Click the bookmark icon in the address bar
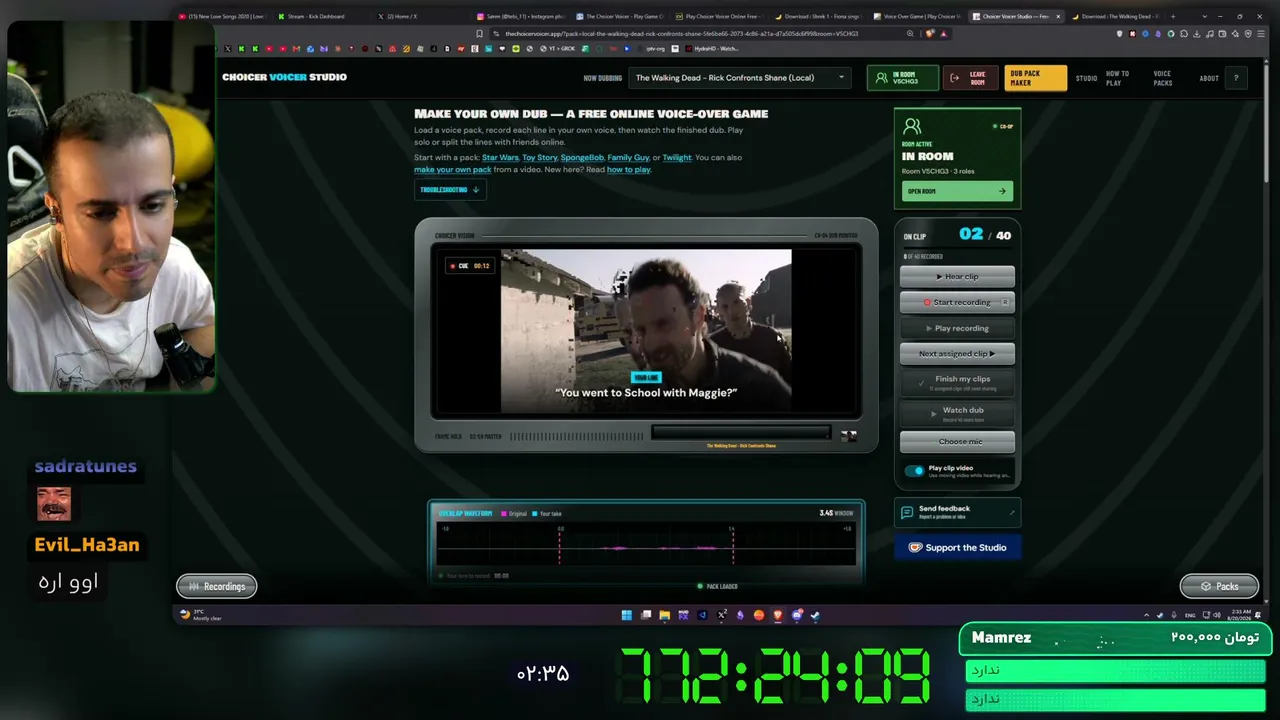Screen dimensions: 1280x720 coord(480,33)
